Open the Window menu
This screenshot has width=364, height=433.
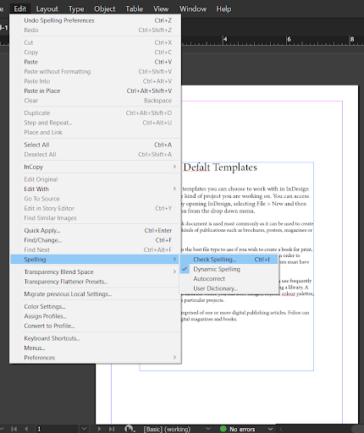coord(193,9)
